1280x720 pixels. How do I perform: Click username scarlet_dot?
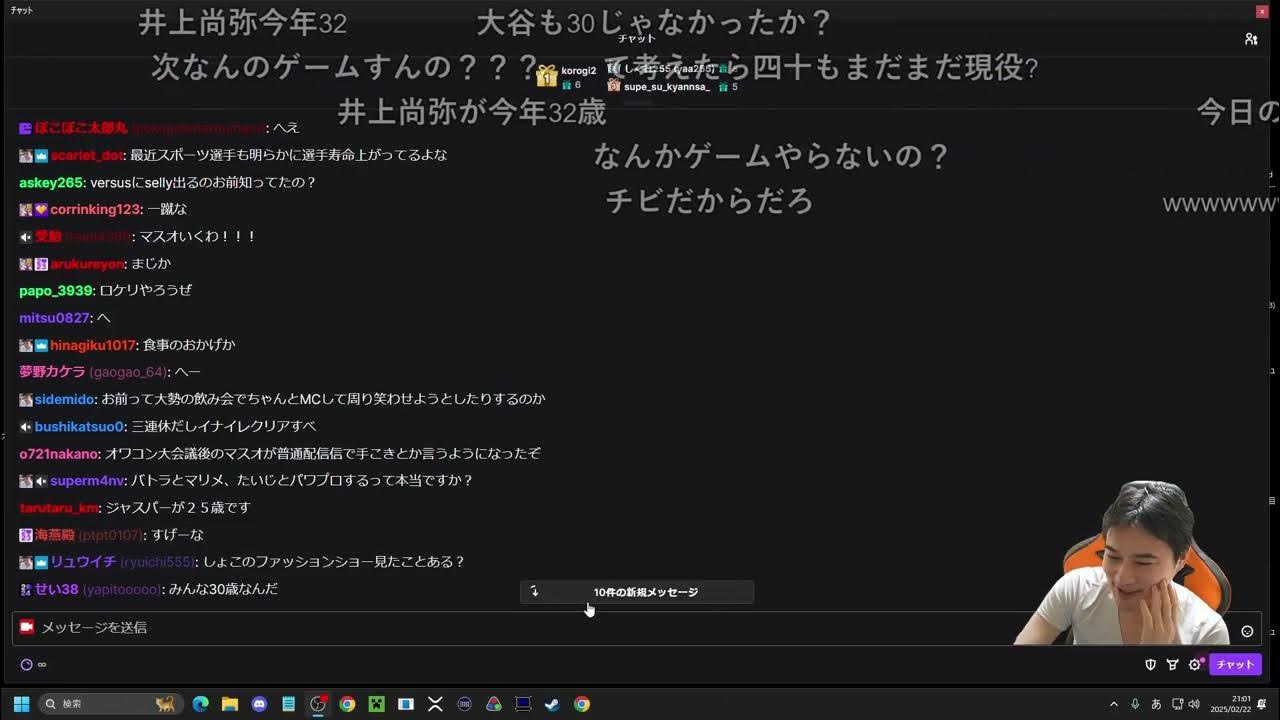(86, 155)
